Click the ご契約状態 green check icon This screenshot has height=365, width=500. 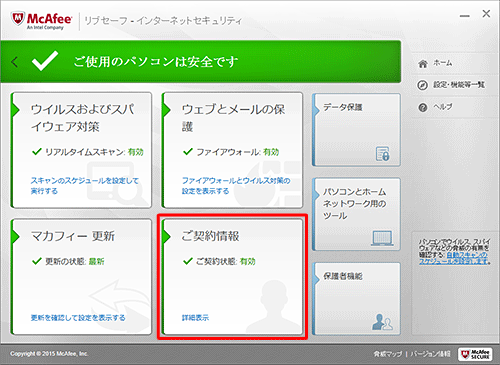click(188, 261)
